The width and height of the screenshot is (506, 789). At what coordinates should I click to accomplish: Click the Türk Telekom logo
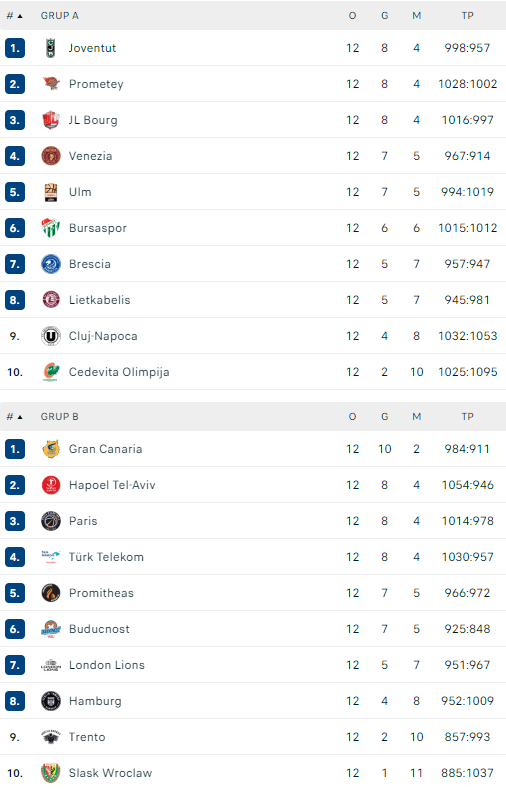[x=50, y=557]
